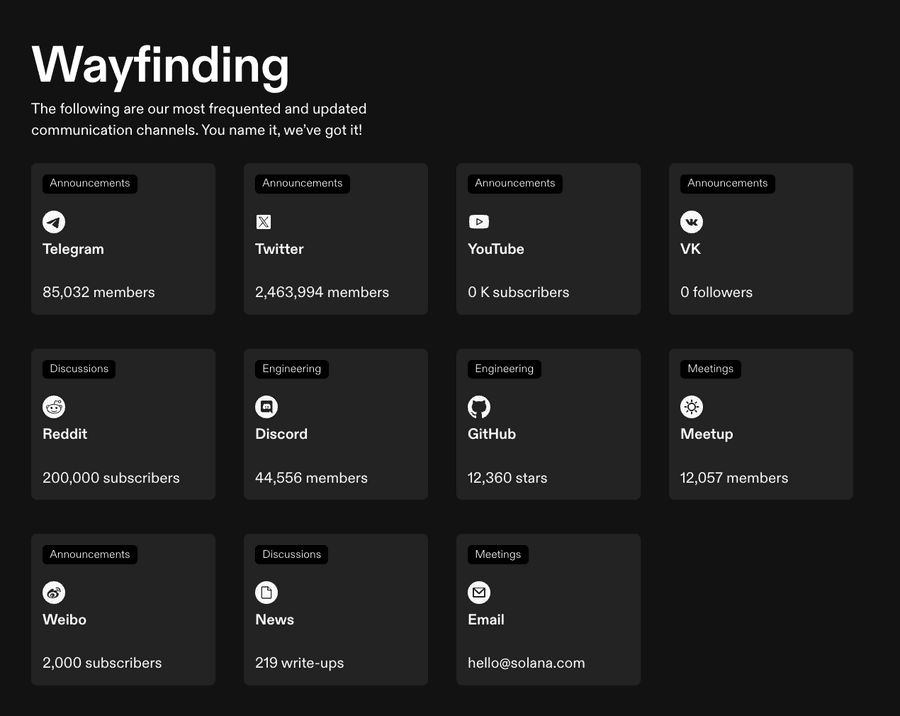Click the Meetup sun icon
The width and height of the screenshot is (900, 716).
(691, 407)
